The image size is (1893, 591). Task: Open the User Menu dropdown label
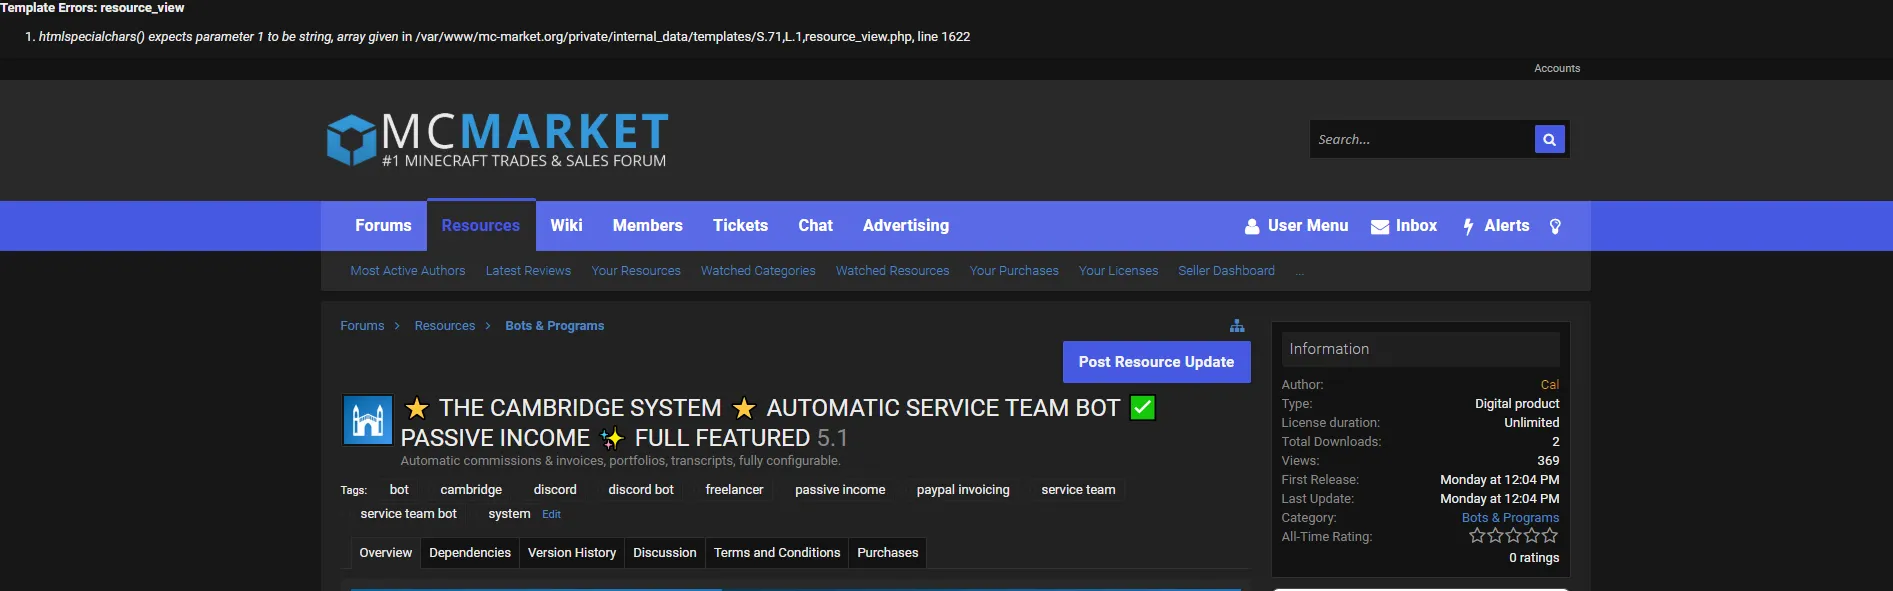(x=1308, y=226)
